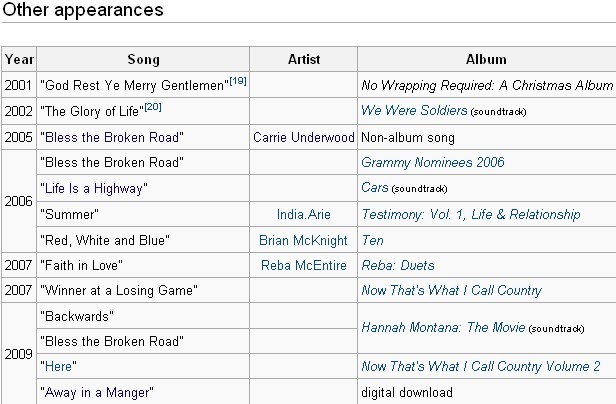Jump to citation reference 20
Viewport: 616px width, 404px height.
tap(153, 107)
